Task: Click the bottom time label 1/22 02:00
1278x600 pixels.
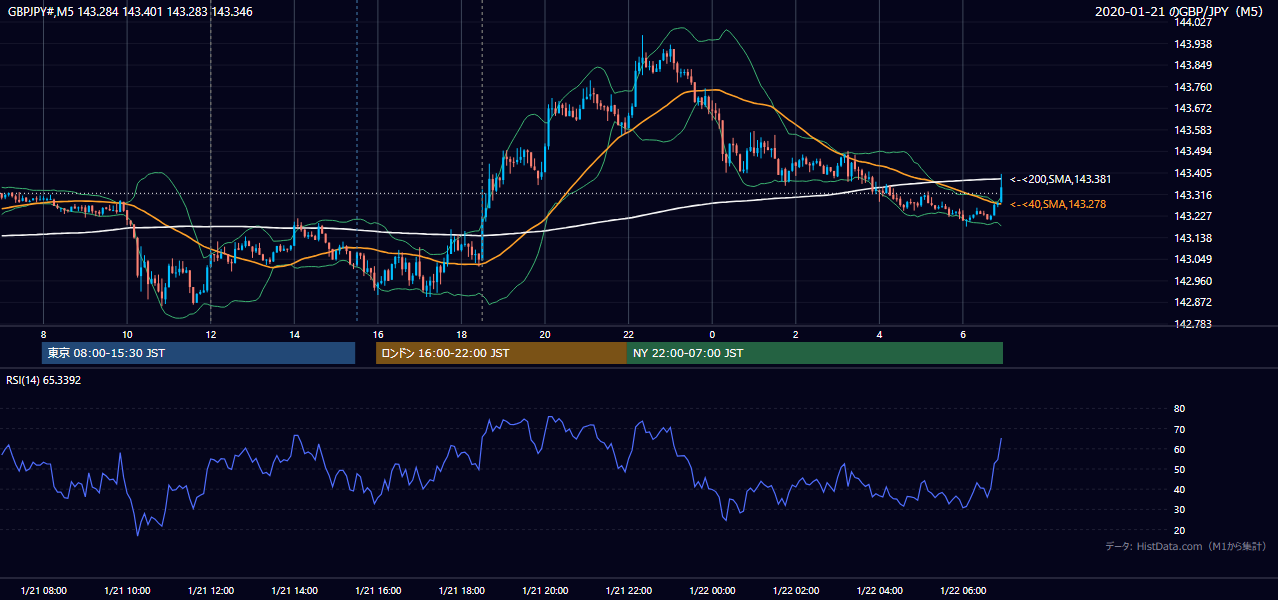Action: coord(795,590)
